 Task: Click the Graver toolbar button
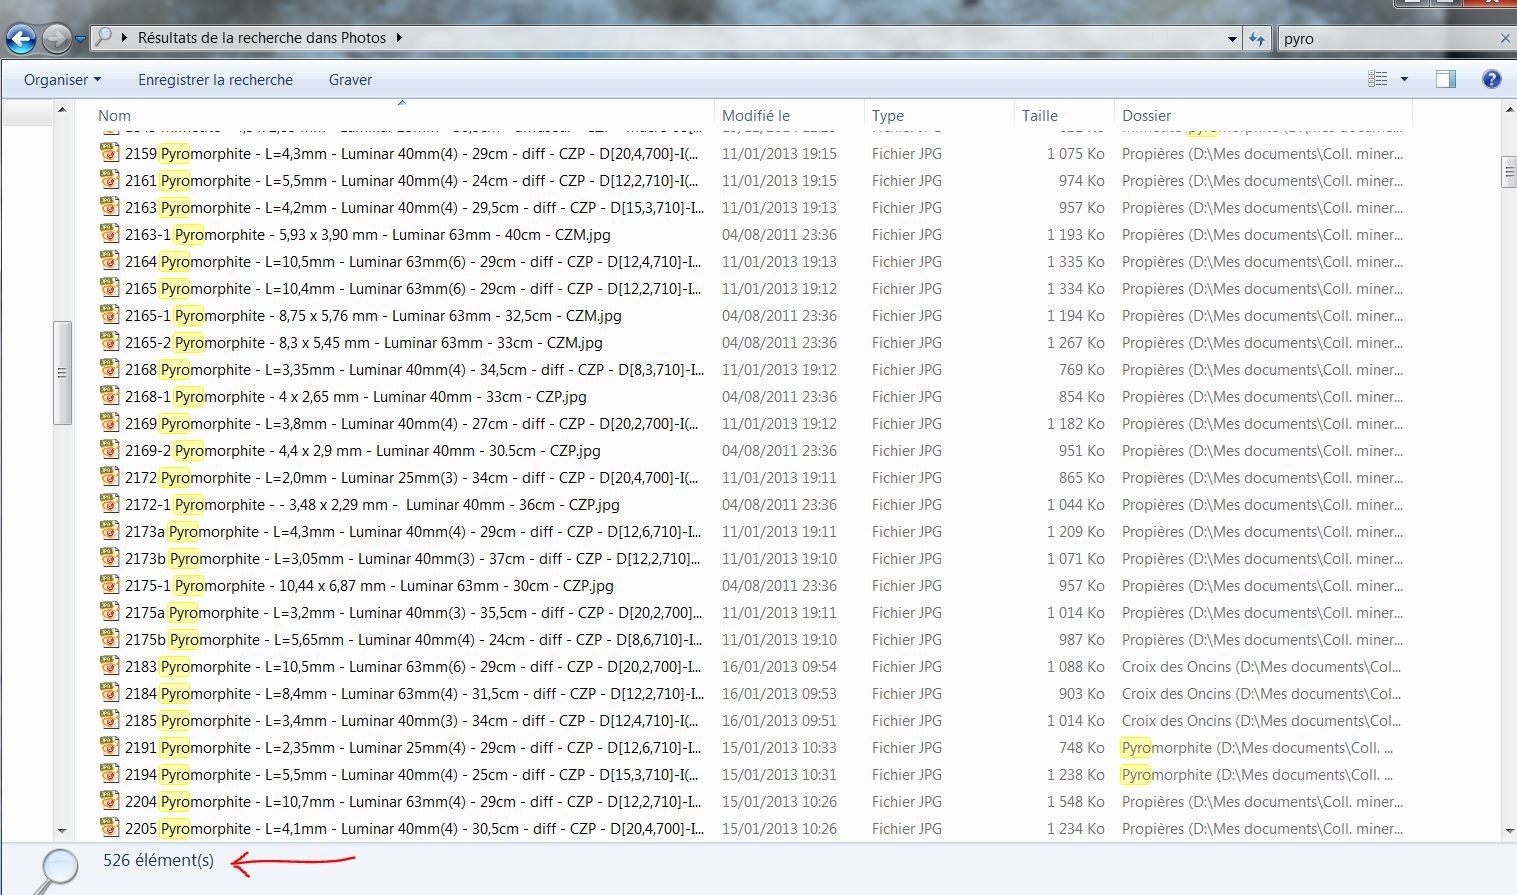click(x=350, y=80)
